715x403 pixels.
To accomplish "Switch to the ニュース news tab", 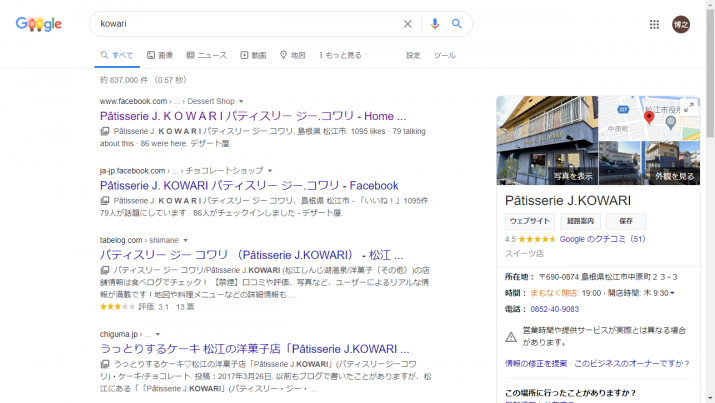I will tap(205, 55).
